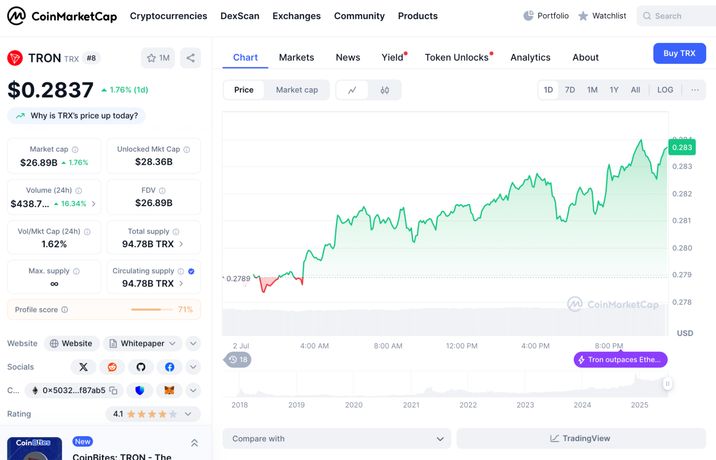The width and height of the screenshot is (716, 460).
Task: Open the TRON Website link
Action: 71,344
